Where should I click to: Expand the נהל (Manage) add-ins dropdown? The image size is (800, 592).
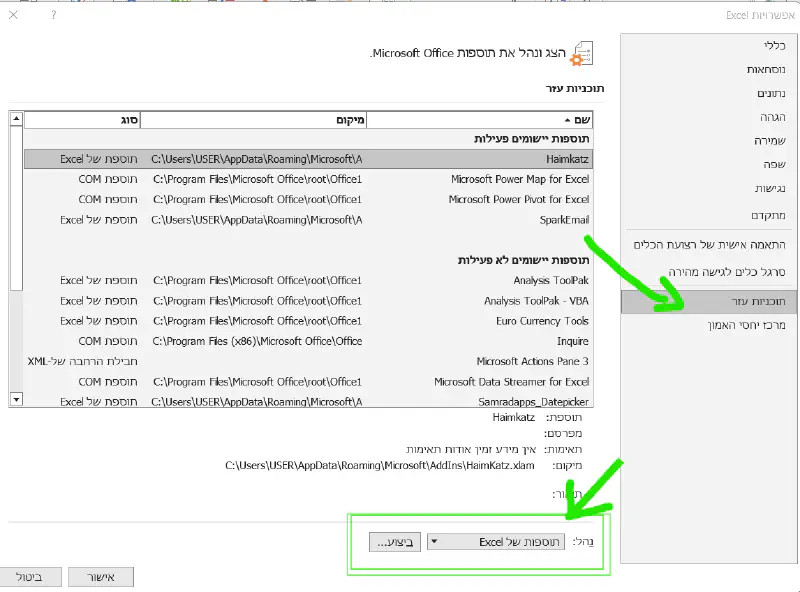pyautogui.click(x=496, y=542)
